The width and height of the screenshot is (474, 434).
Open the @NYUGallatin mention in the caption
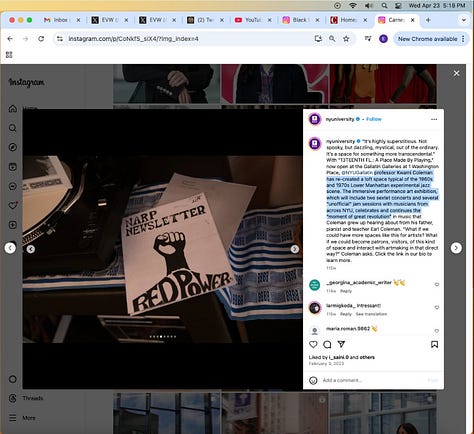click(357, 173)
